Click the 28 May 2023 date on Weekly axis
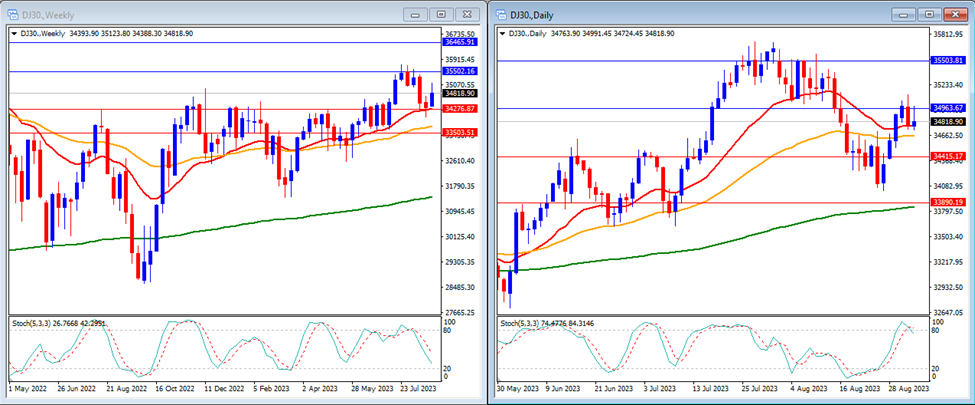 pos(372,388)
